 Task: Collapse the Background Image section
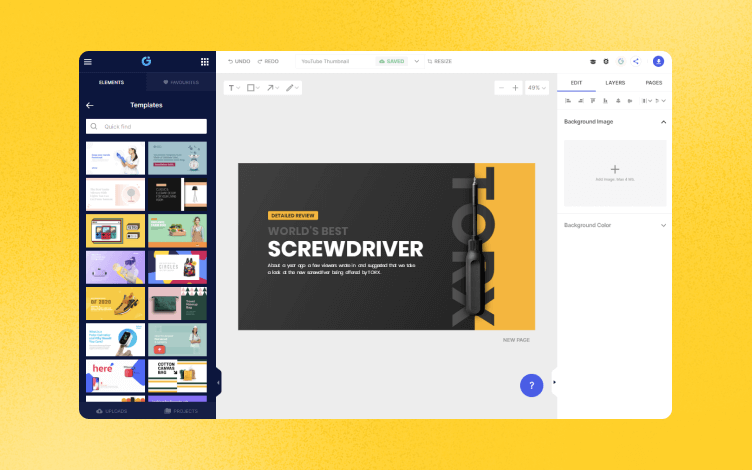tap(663, 122)
